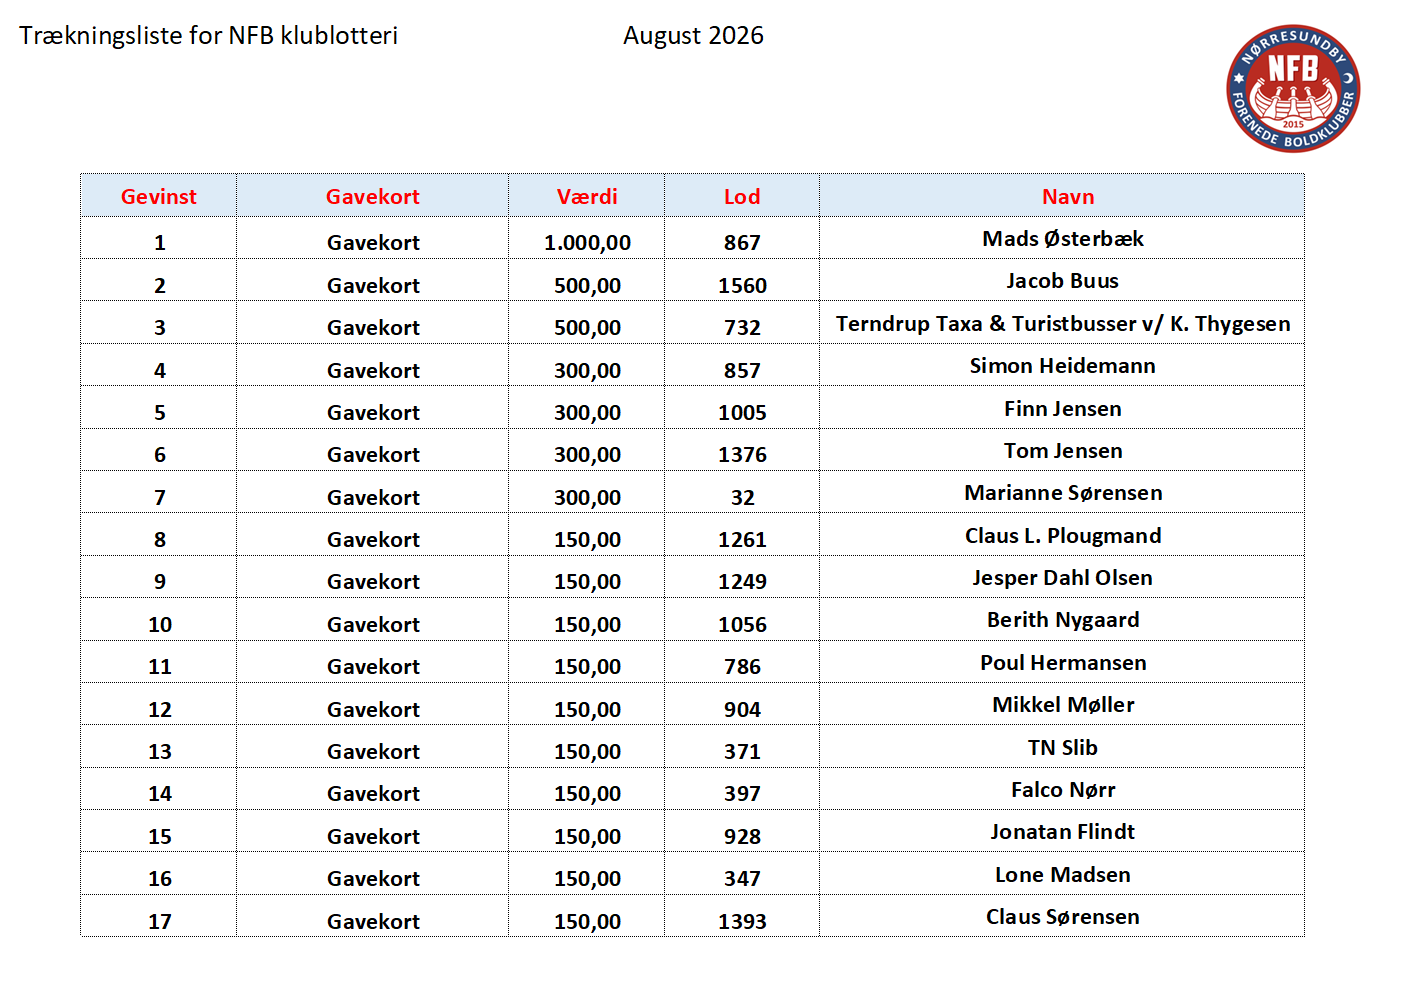Viewport: 1408px width, 984px height.
Task: Click the Lod column header
Action: 742,196
